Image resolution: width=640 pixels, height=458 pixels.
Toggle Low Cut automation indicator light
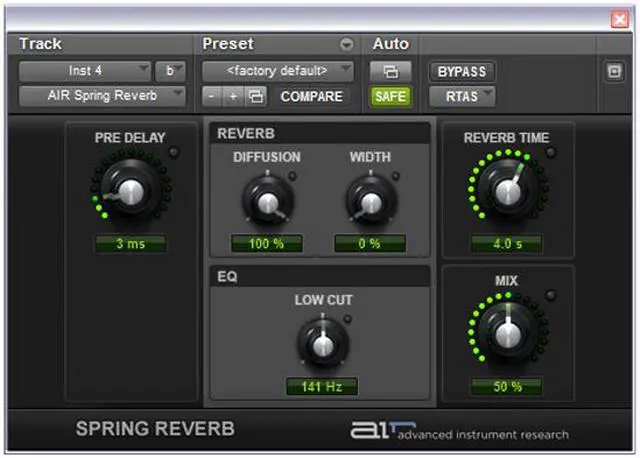point(348,319)
